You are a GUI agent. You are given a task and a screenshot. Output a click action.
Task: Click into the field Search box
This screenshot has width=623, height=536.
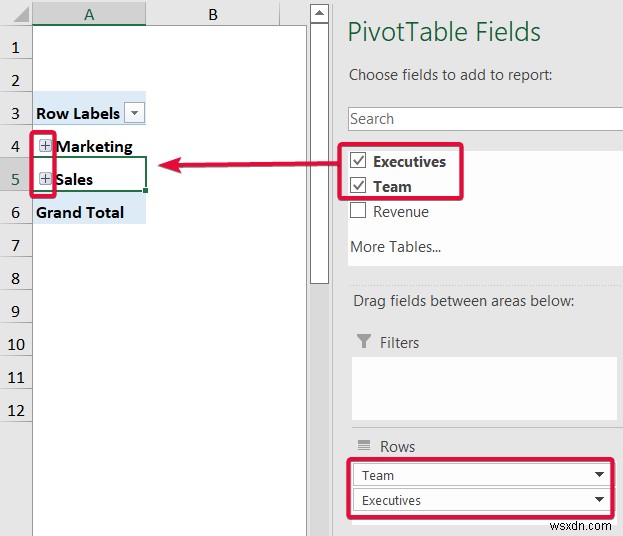click(x=485, y=119)
